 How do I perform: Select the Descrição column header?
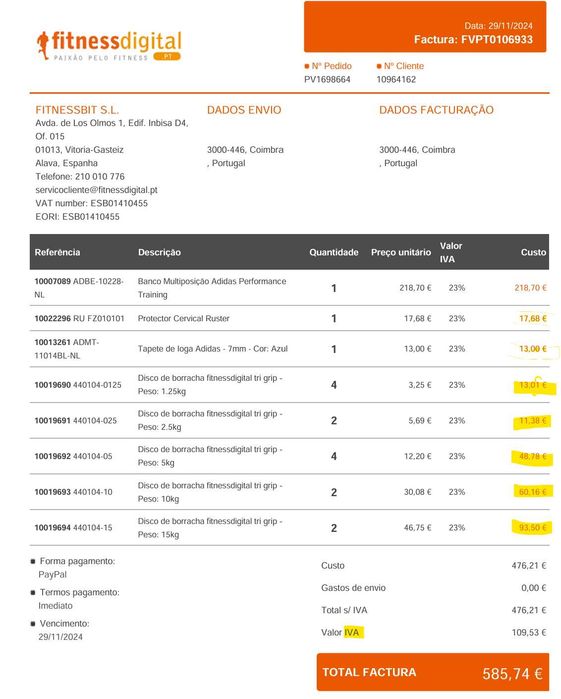159,252
